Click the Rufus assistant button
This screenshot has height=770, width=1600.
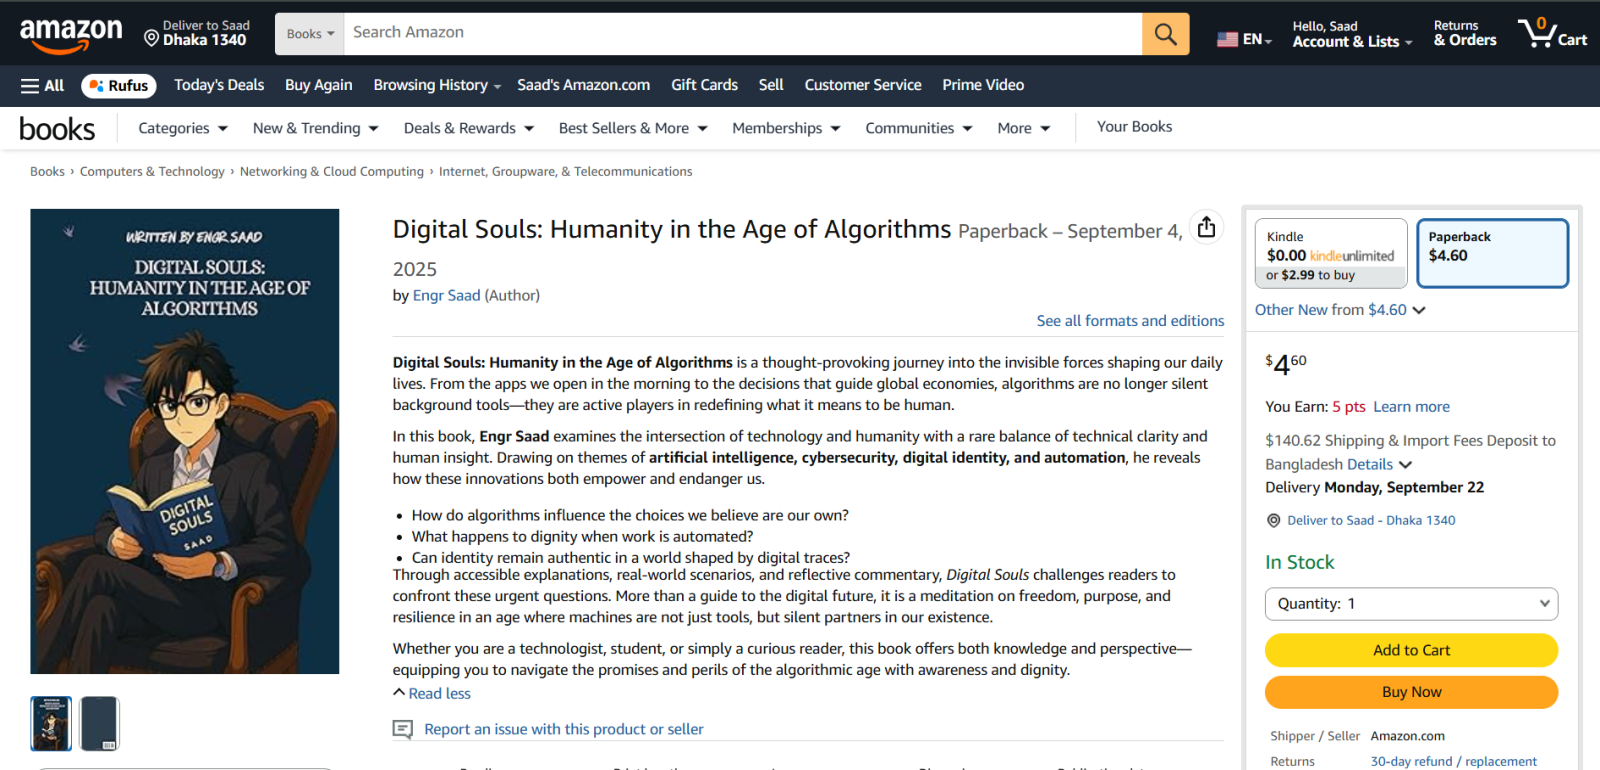(x=119, y=86)
